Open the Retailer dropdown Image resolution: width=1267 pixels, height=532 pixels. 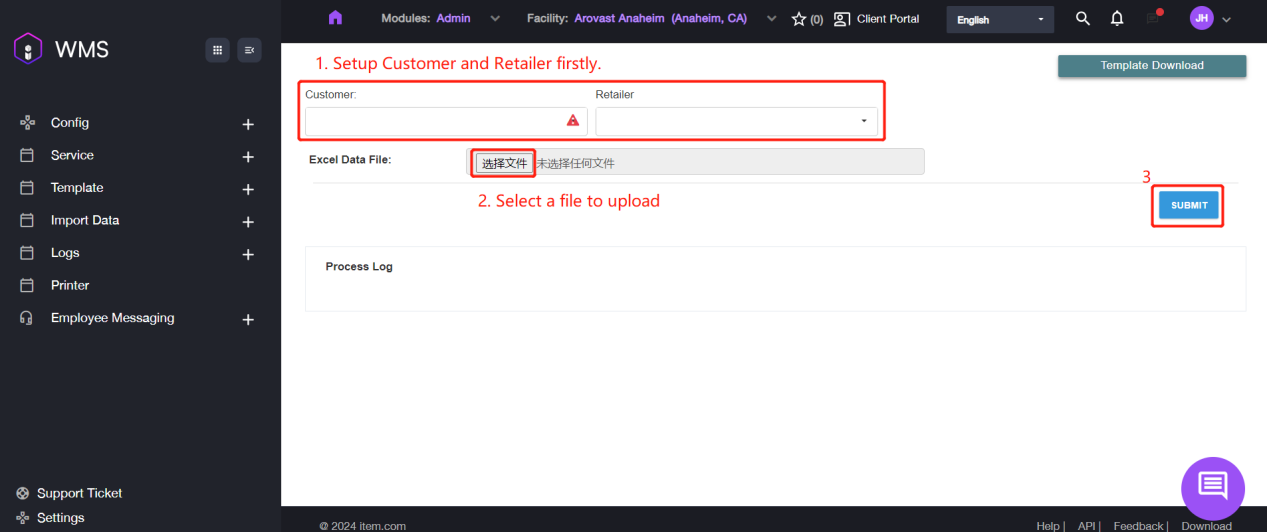click(736, 121)
